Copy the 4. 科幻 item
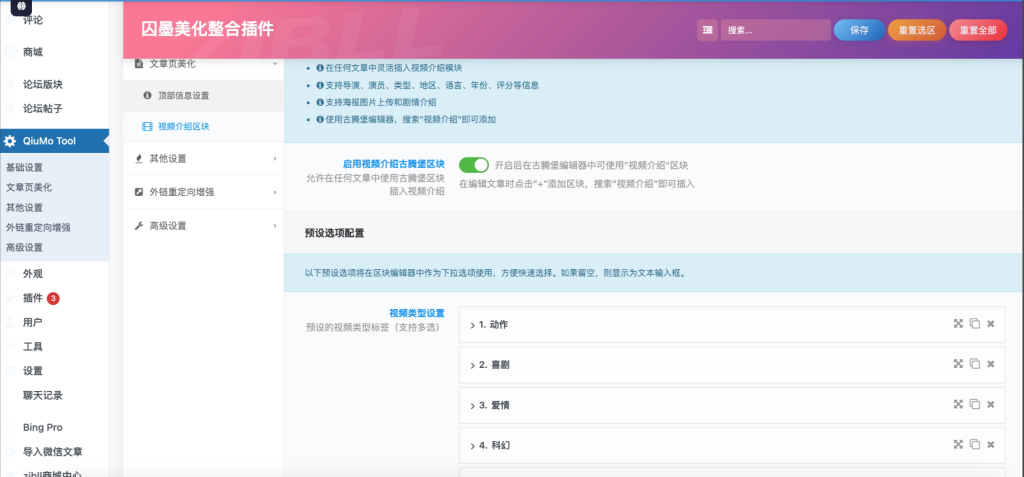Screen dimensions: 1024x477 click(974, 445)
